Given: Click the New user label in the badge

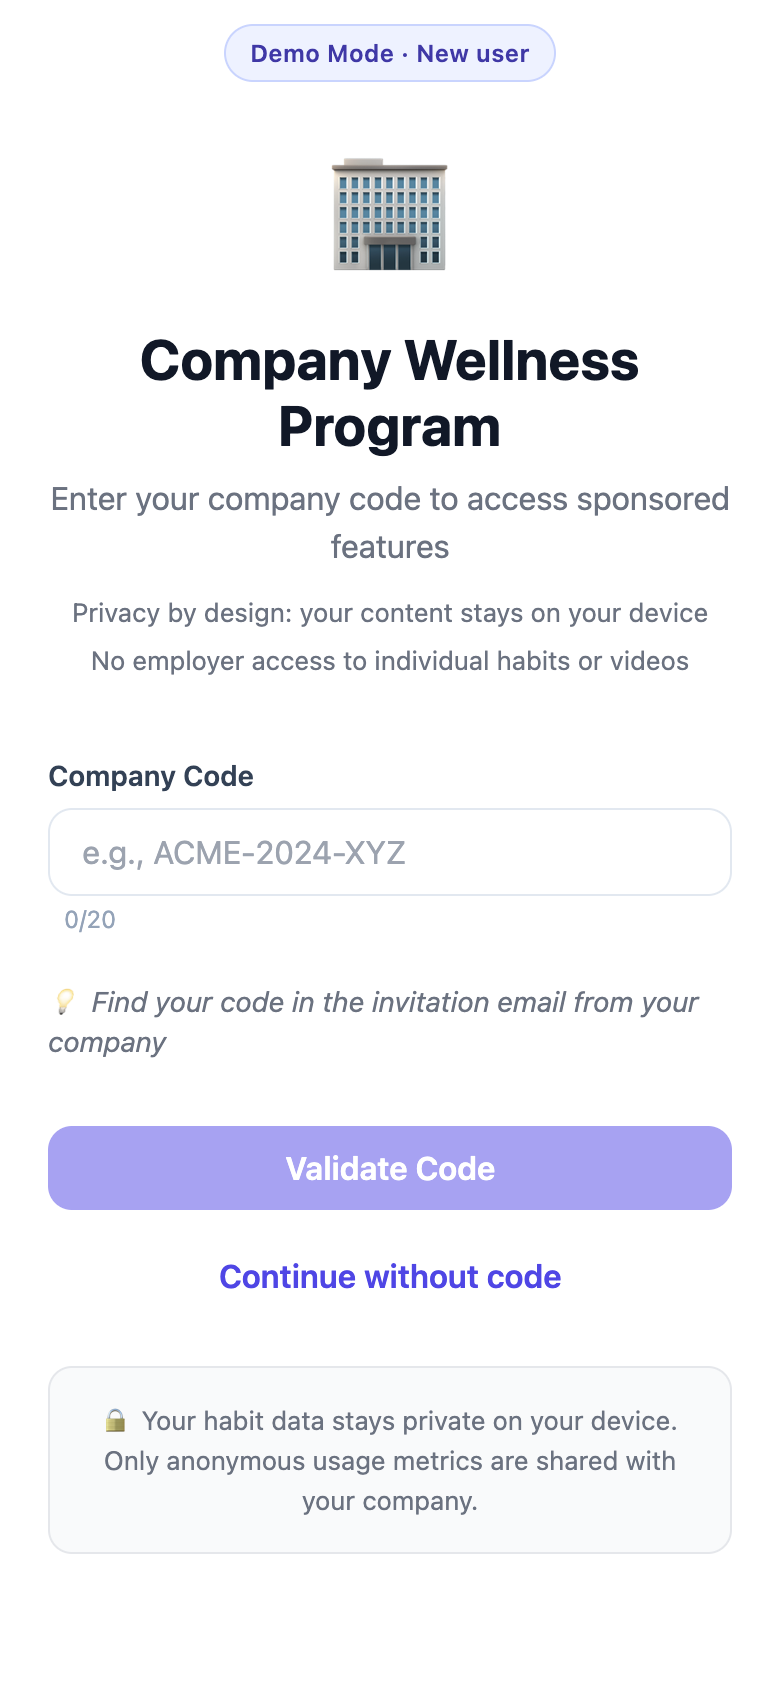Looking at the screenshot, I should 472,53.
